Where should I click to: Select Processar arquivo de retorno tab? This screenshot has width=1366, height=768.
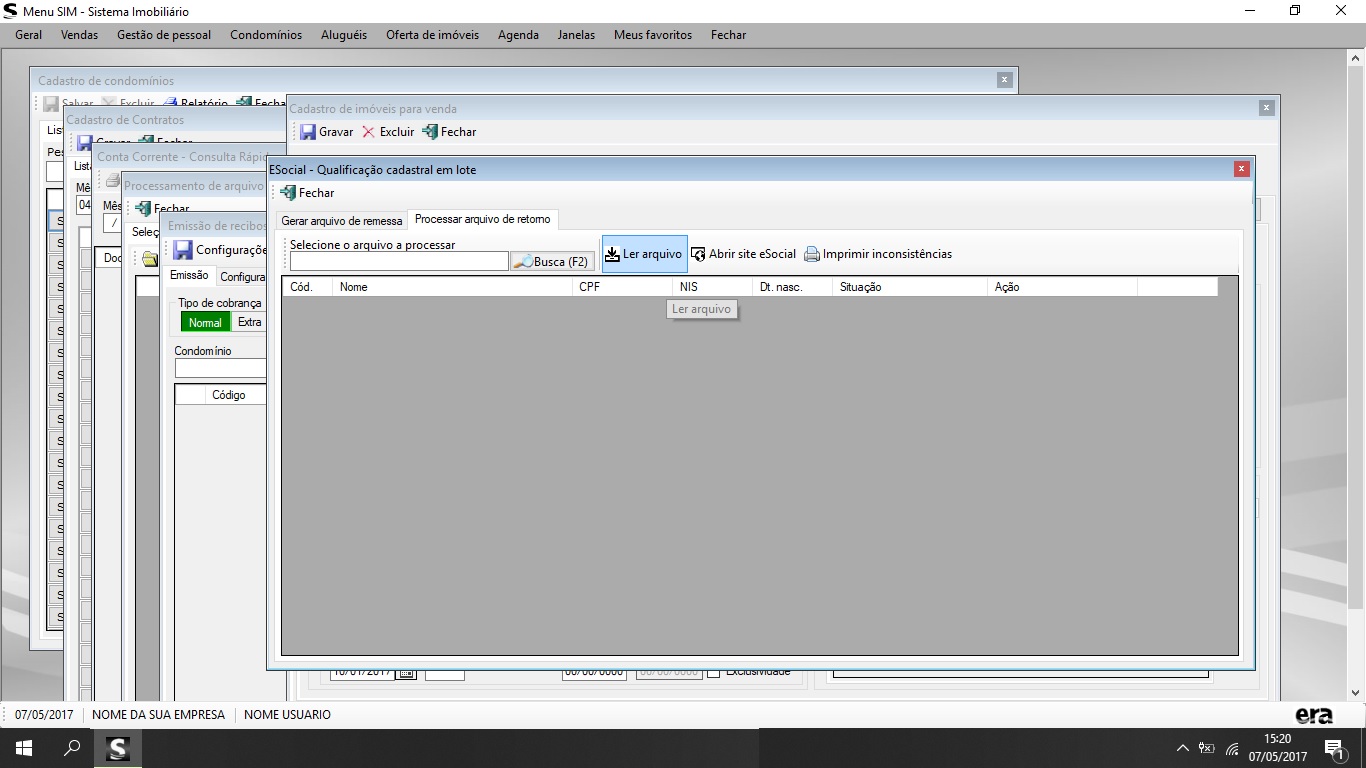[483, 219]
